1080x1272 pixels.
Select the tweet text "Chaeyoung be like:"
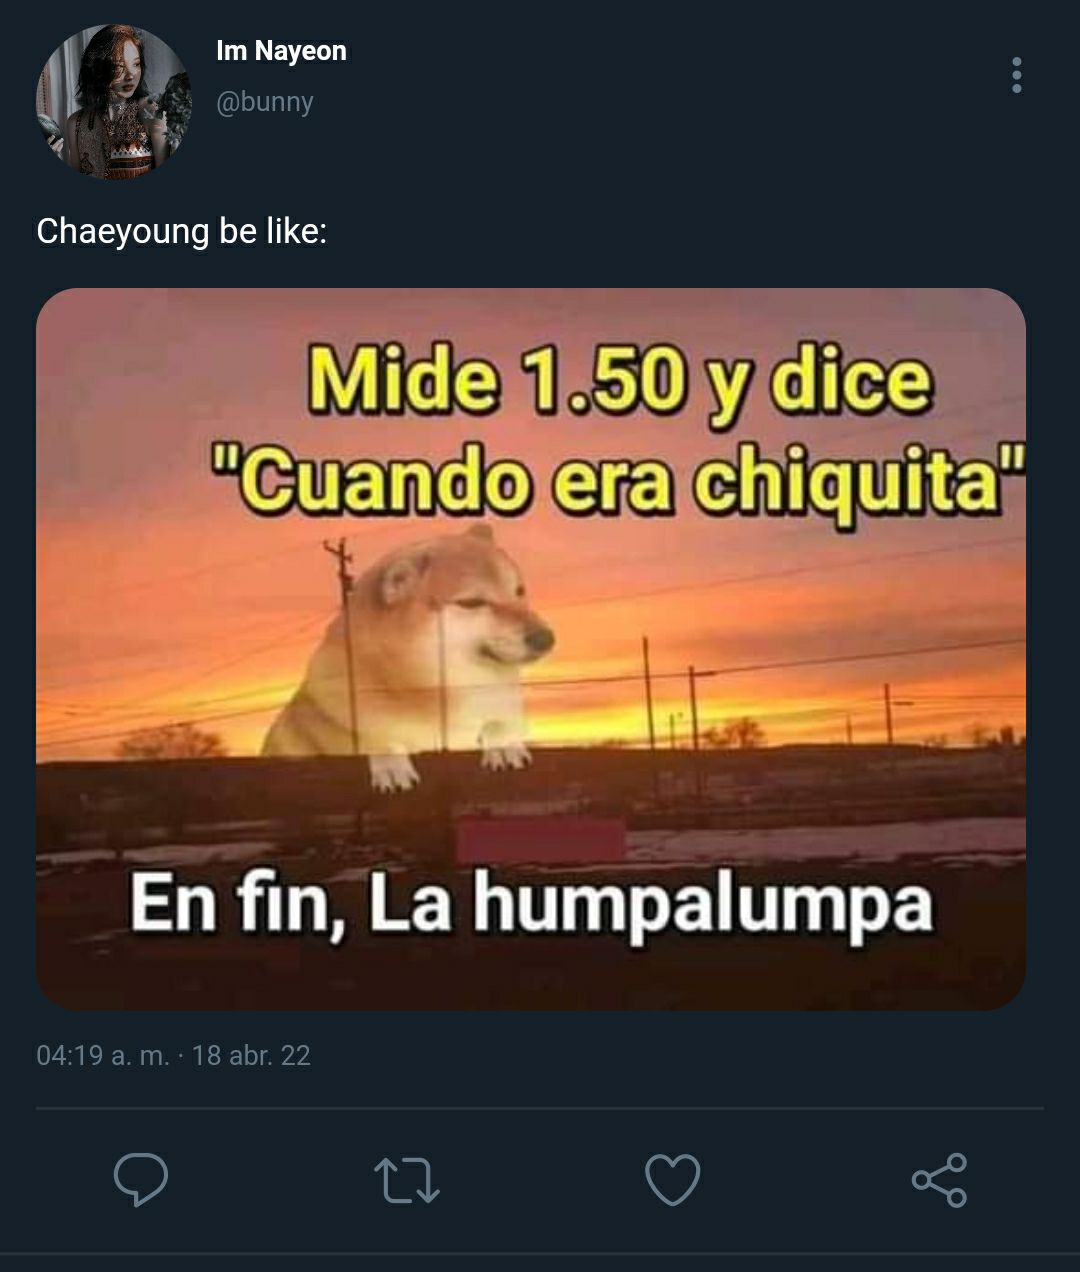coord(181,231)
